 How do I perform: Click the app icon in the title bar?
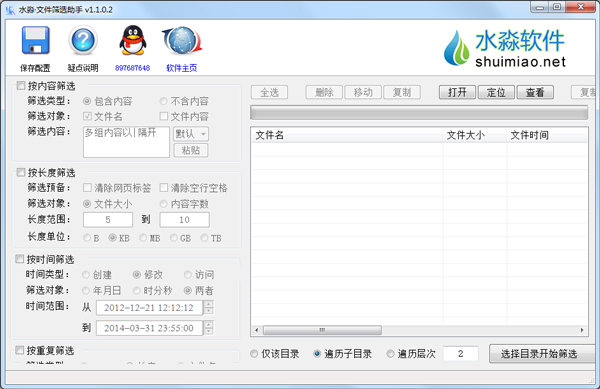[10, 10]
